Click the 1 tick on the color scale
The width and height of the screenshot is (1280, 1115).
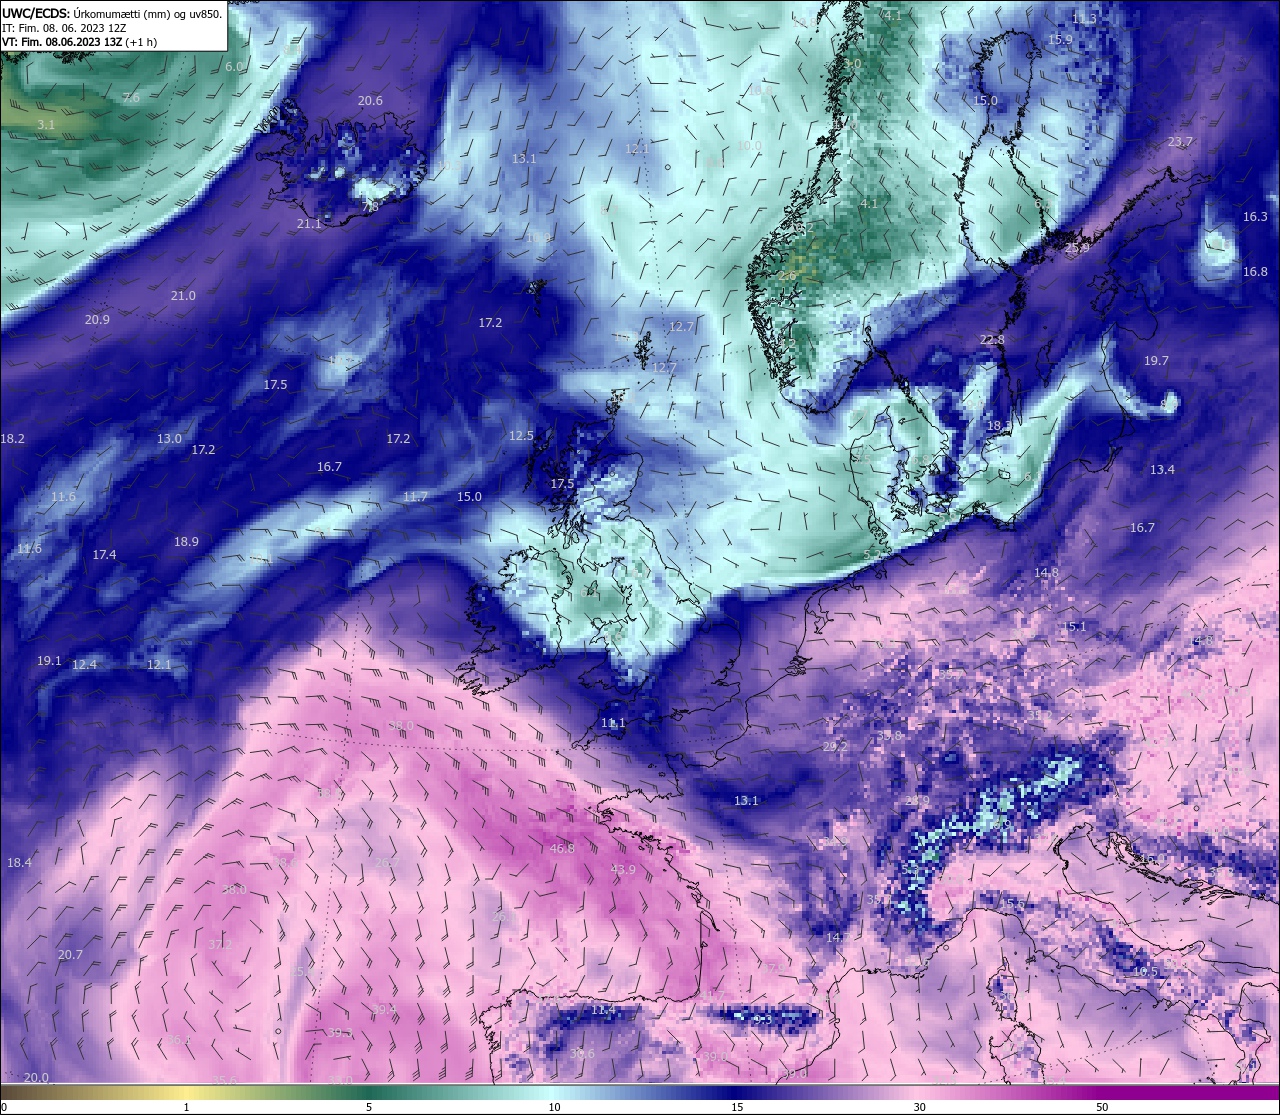pyautogui.click(x=186, y=1107)
